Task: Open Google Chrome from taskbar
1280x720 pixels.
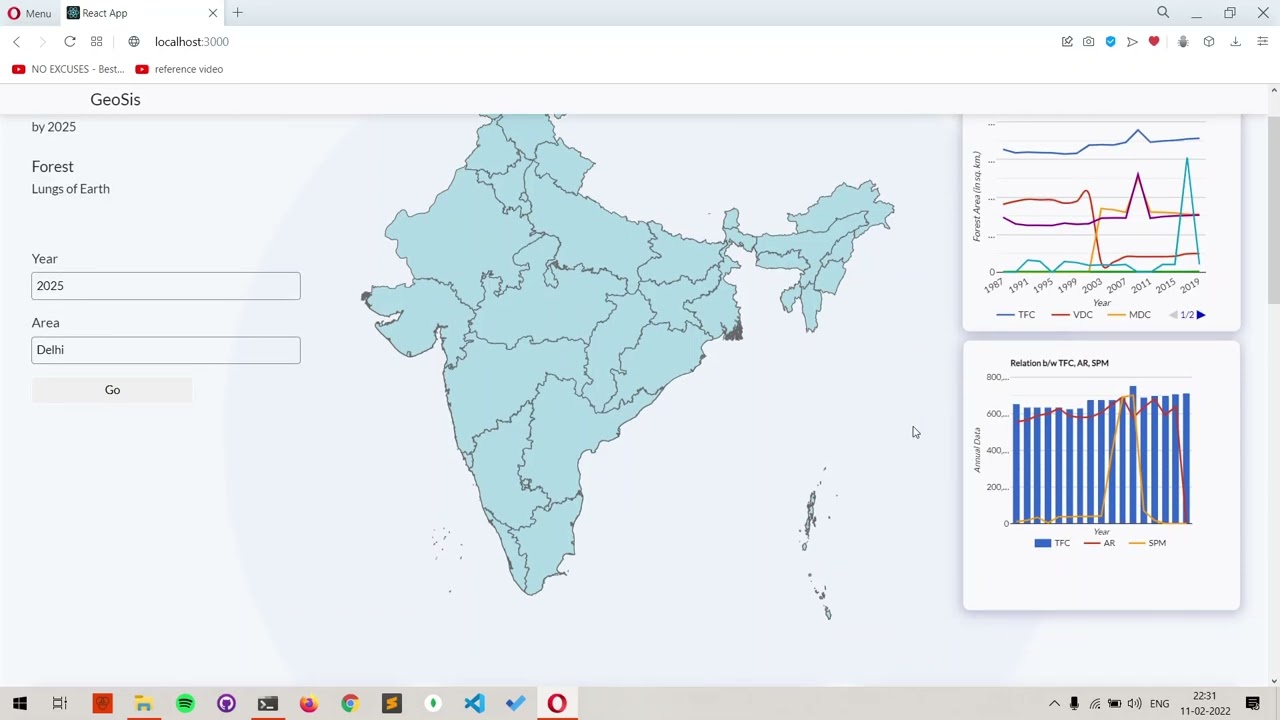Action: coord(349,704)
